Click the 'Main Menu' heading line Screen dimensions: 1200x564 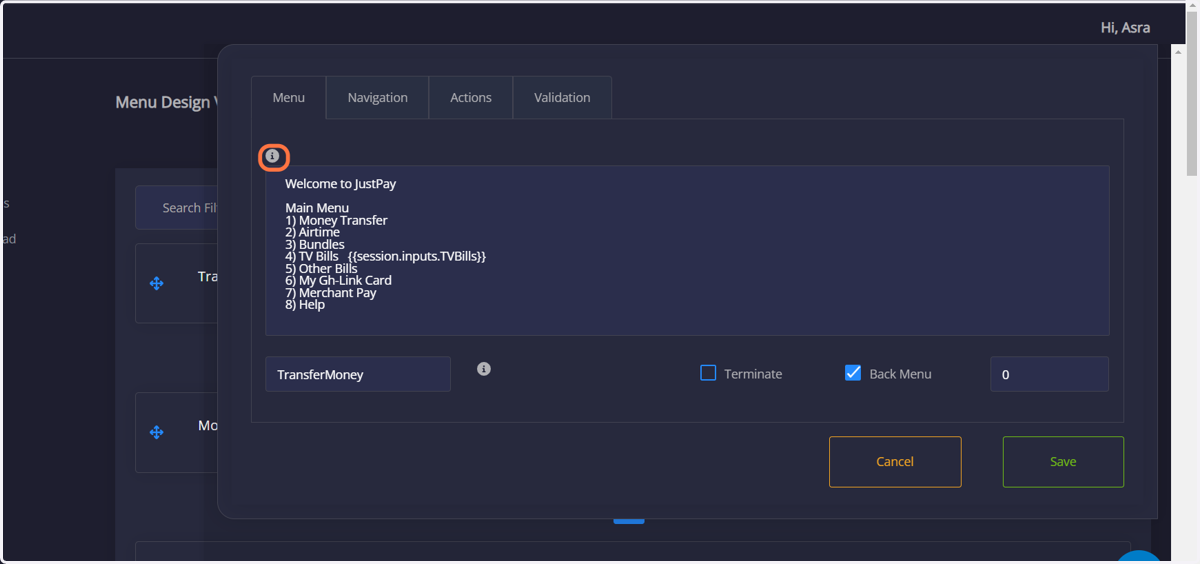pyautogui.click(x=317, y=208)
